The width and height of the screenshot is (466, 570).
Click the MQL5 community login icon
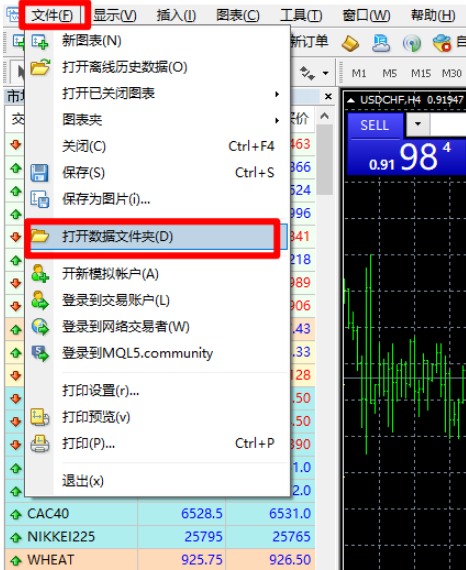coord(40,353)
